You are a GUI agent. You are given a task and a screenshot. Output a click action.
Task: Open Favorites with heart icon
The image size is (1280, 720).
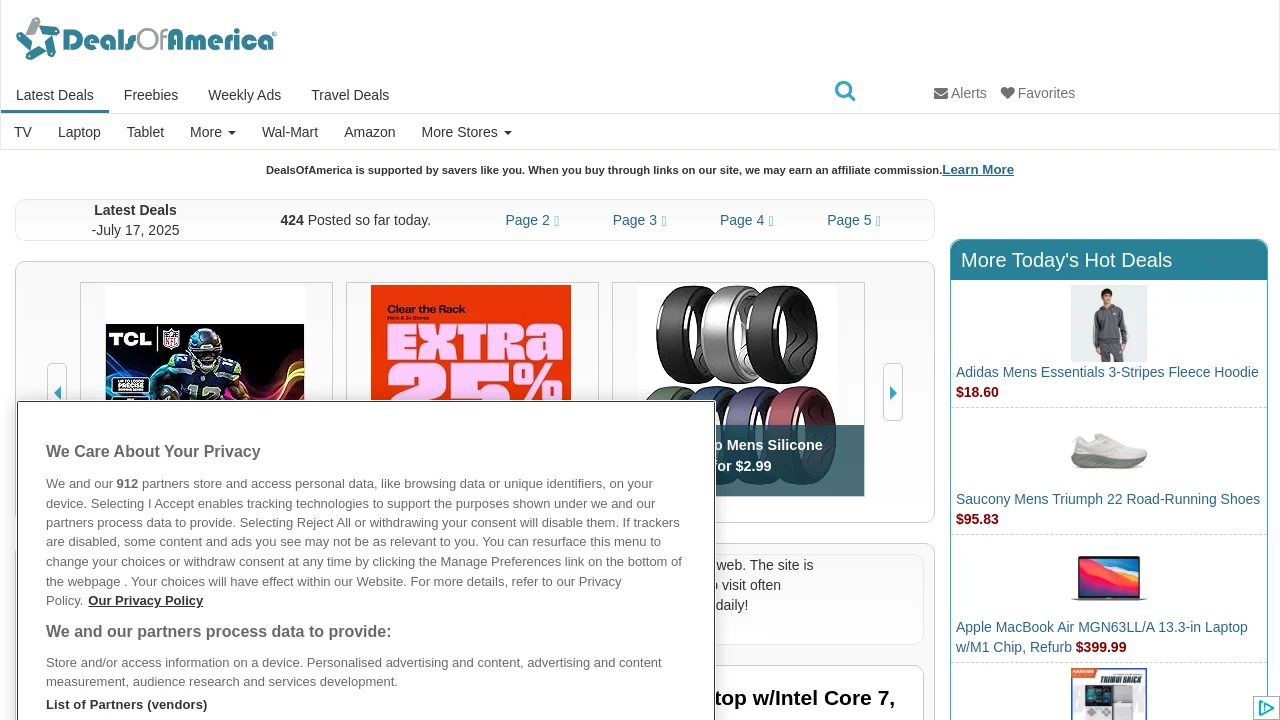(x=1038, y=93)
